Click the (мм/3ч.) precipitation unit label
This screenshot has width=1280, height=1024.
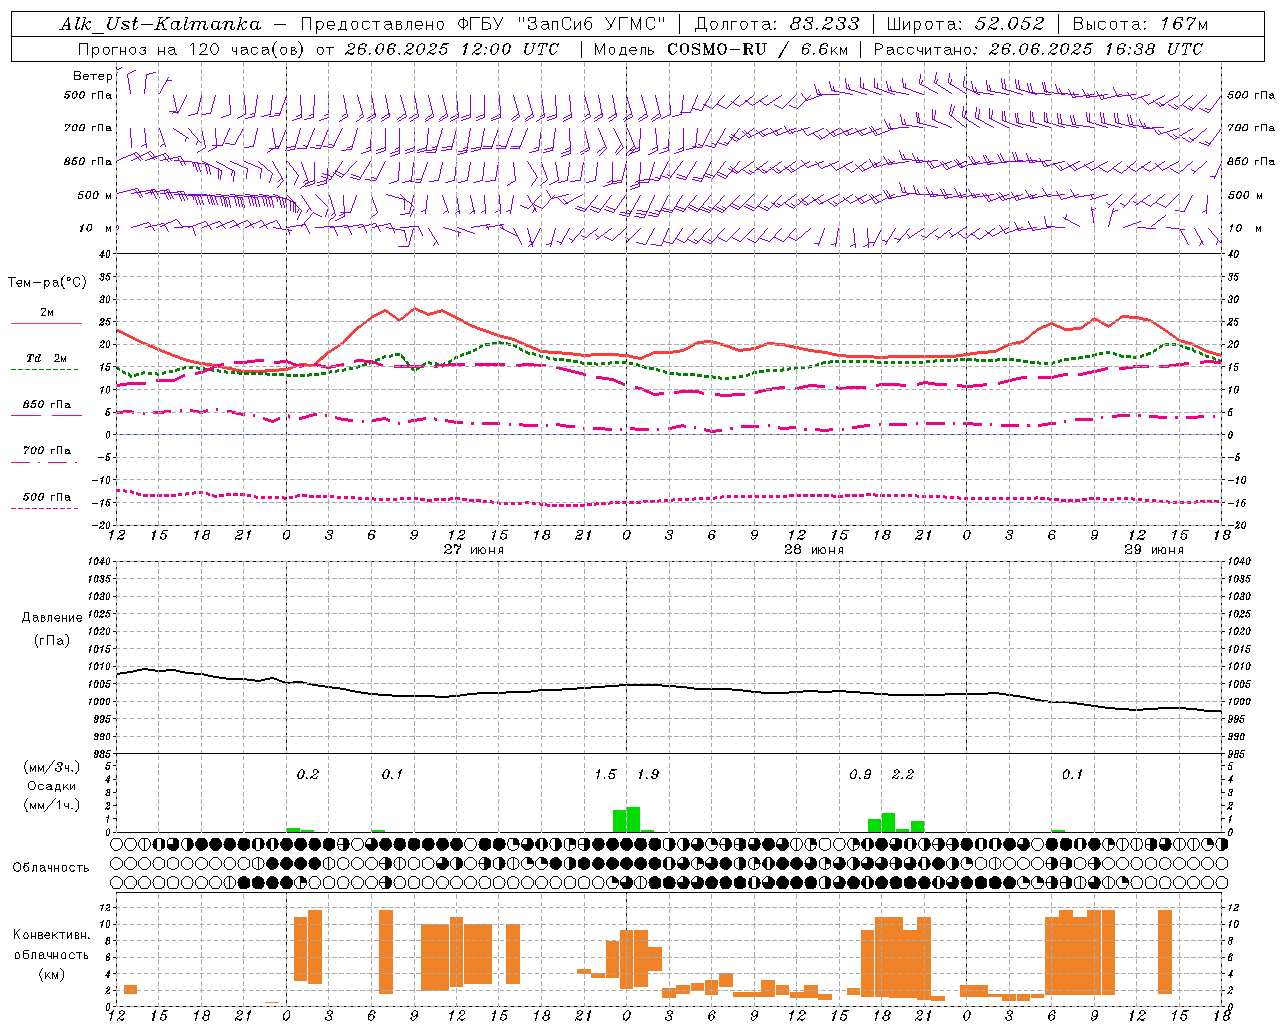52,768
